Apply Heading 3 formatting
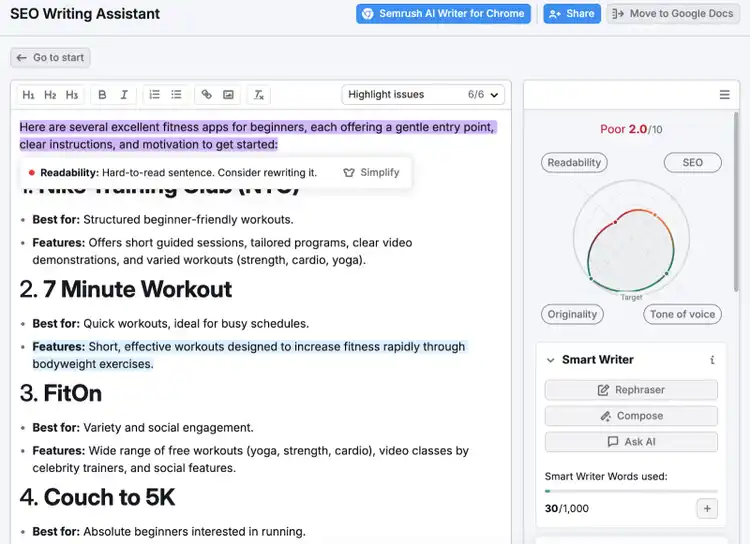This screenshot has width=750, height=544. click(x=72, y=95)
